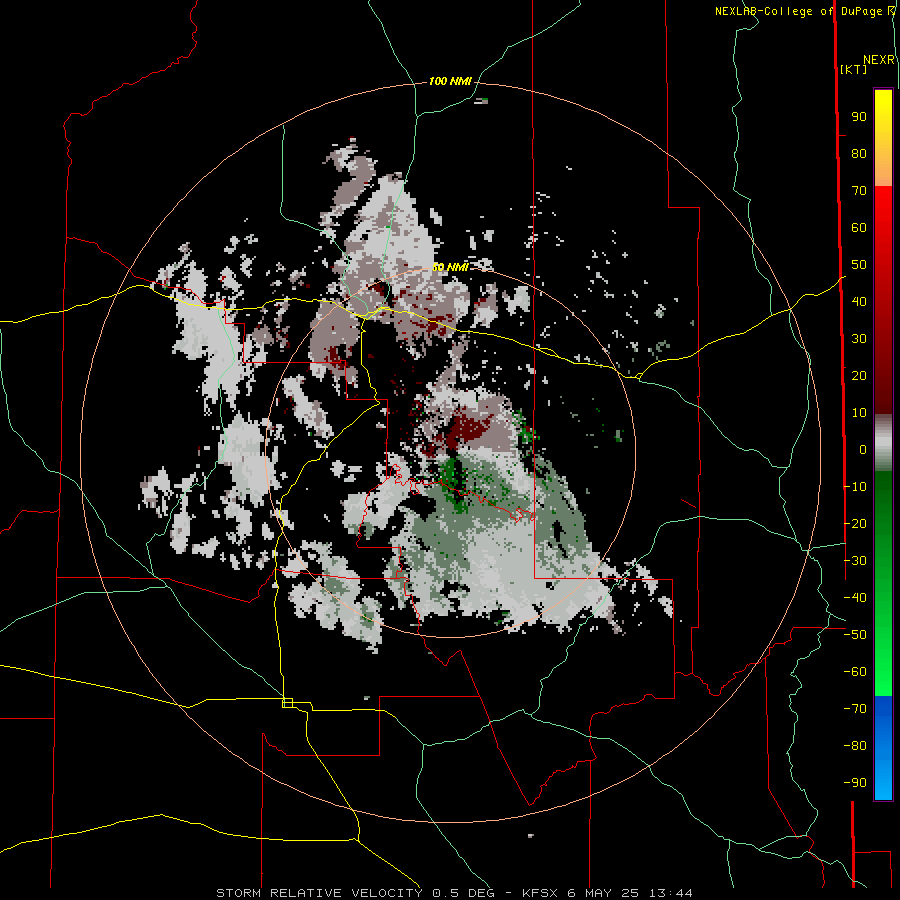Viewport: 900px width, 900px height.
Task: Click the [KT] units label above the color bar
Action: point(853,69)
